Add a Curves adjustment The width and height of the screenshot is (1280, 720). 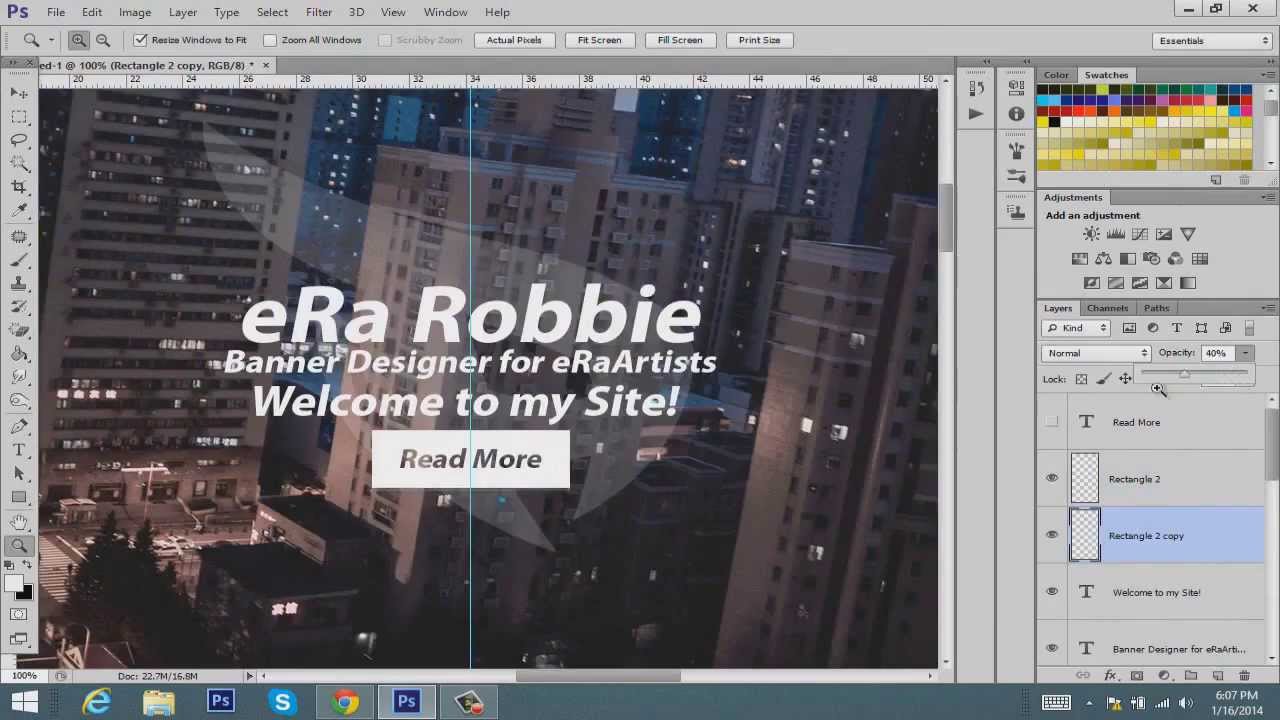click(x=1139, y=234)
